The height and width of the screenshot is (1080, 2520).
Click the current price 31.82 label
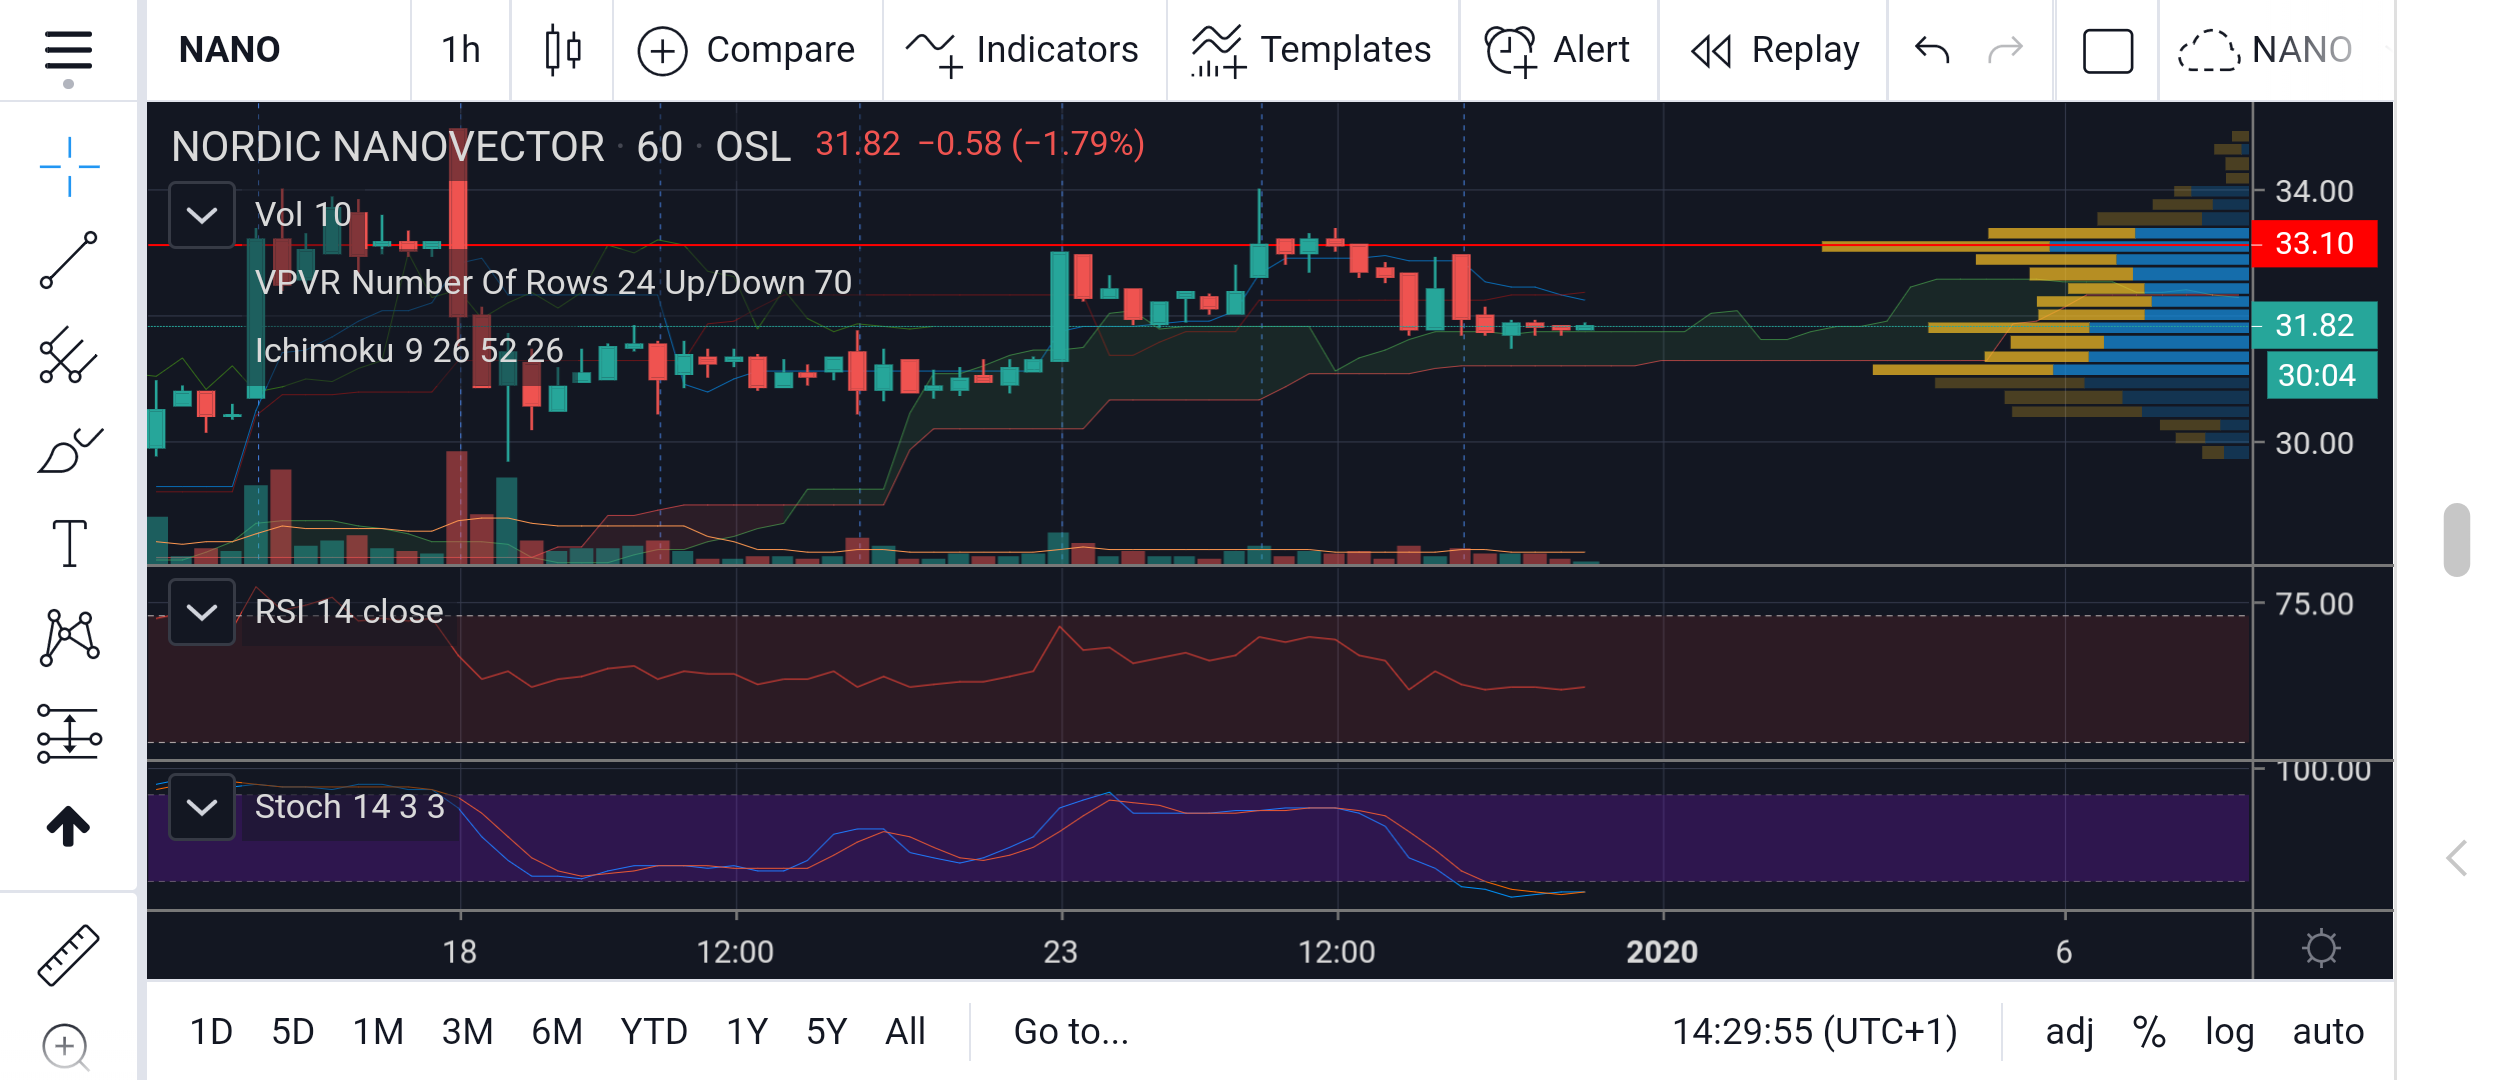coord(2315,325)
